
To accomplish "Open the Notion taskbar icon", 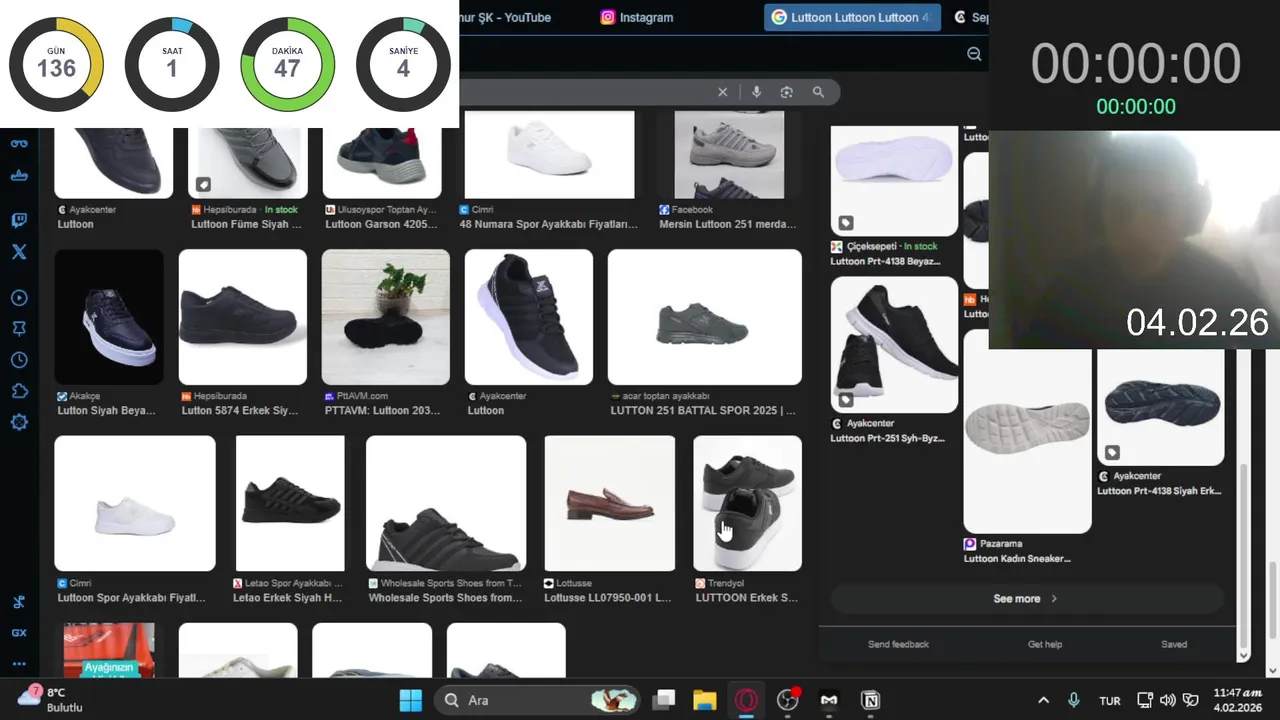I will (870, 700).
